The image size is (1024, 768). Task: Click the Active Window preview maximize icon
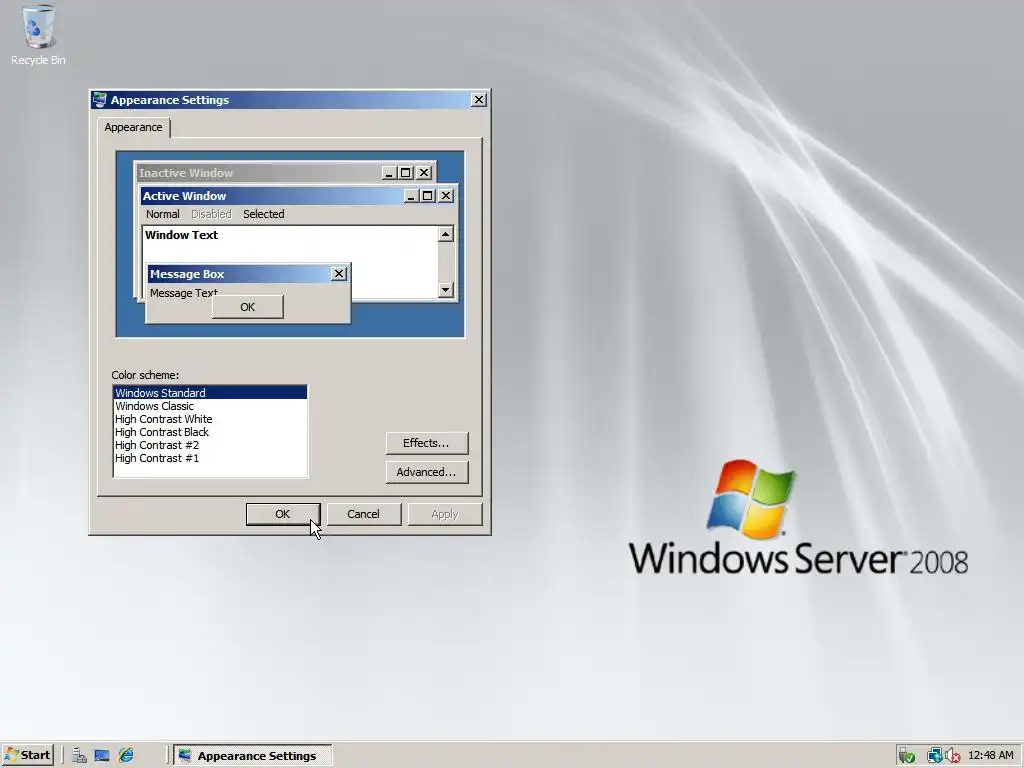click(428, 196)
